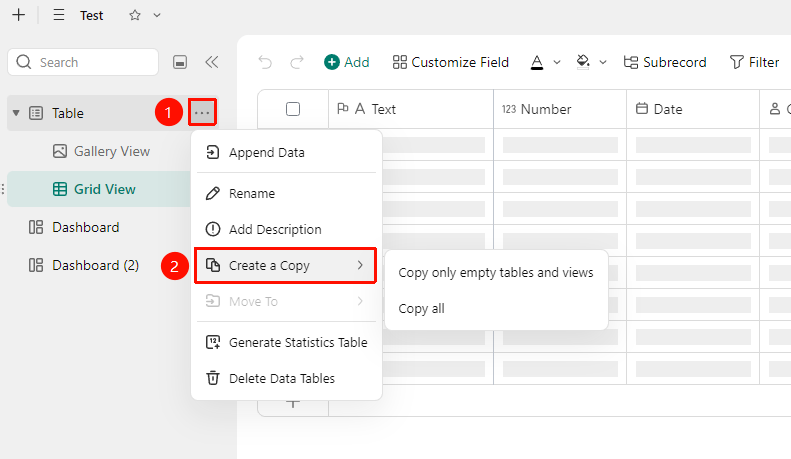Click the Dashboard (2) layout icon
The width and height of the screenshot is (791, 459).
coord(36,265)
